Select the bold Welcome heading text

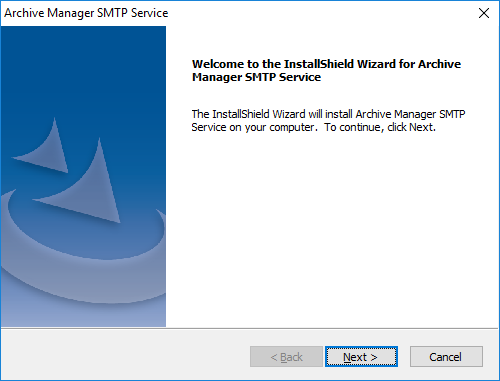326,70
